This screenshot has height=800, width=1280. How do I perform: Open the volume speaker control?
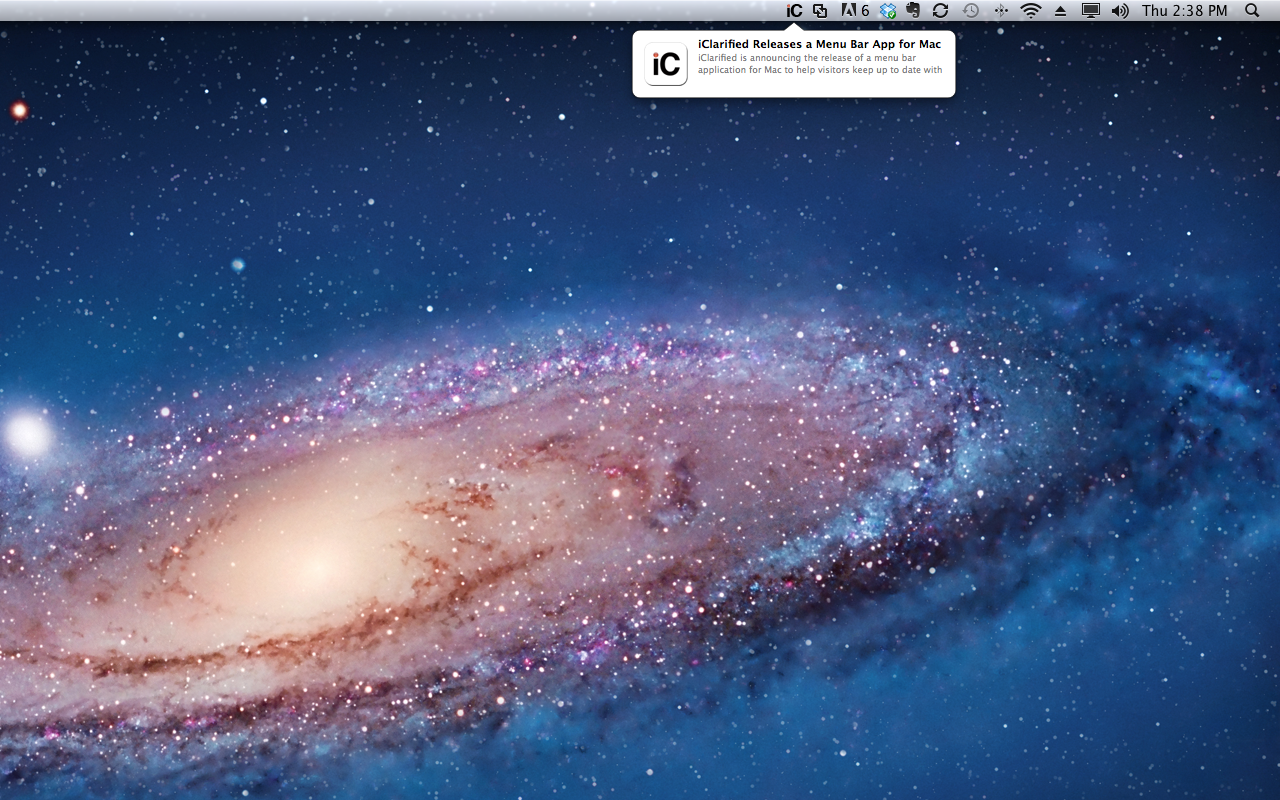(x=1120, y=11)
